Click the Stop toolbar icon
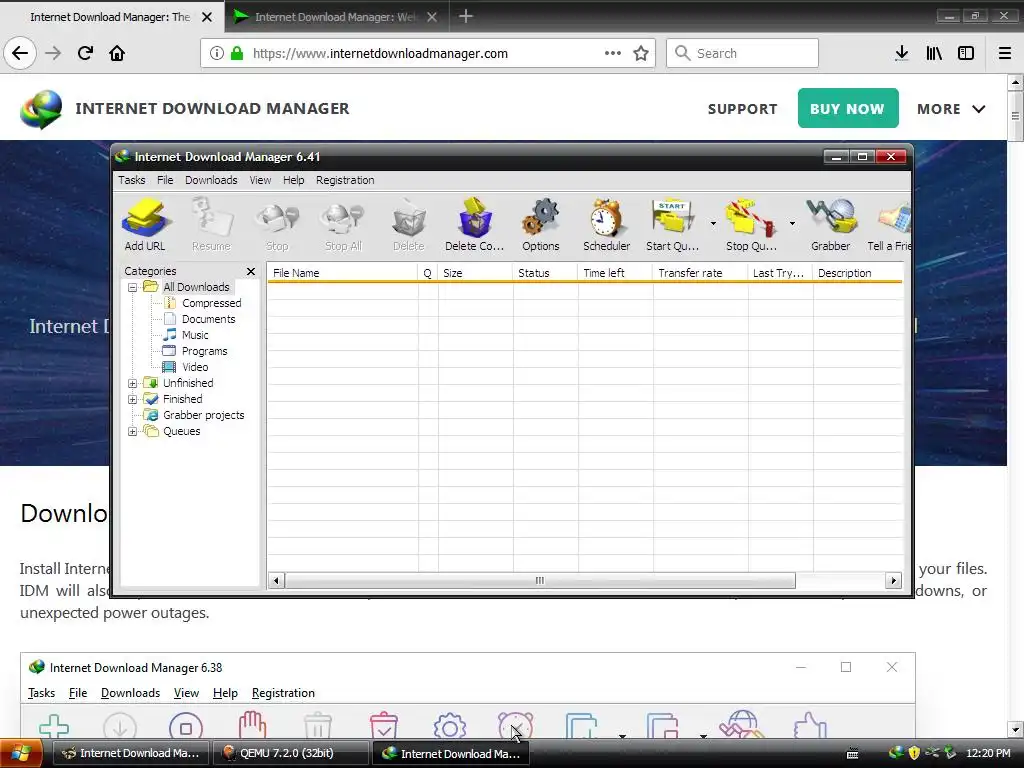This screenshot has height=768, width=1024. (x=277, y=225)
